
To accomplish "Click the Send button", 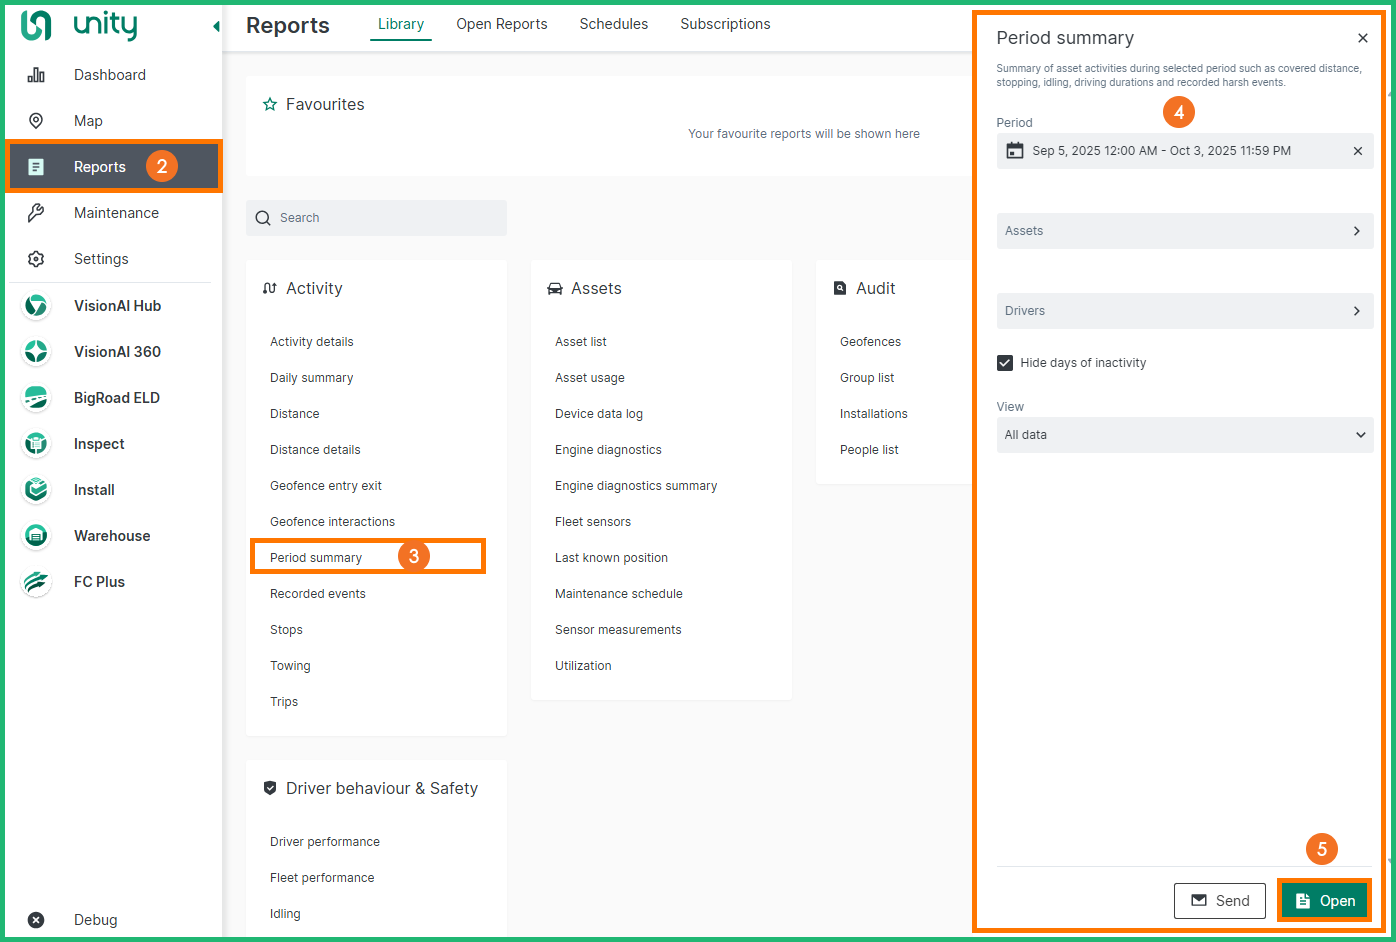I will tap(1219, 901).
